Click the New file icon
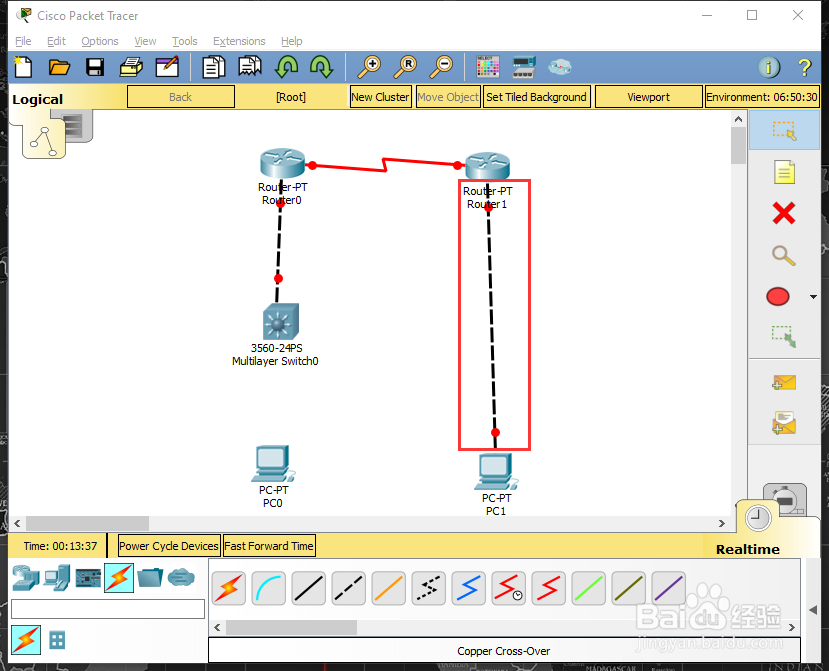Viewport: 829px width, 671px height. 23,67
